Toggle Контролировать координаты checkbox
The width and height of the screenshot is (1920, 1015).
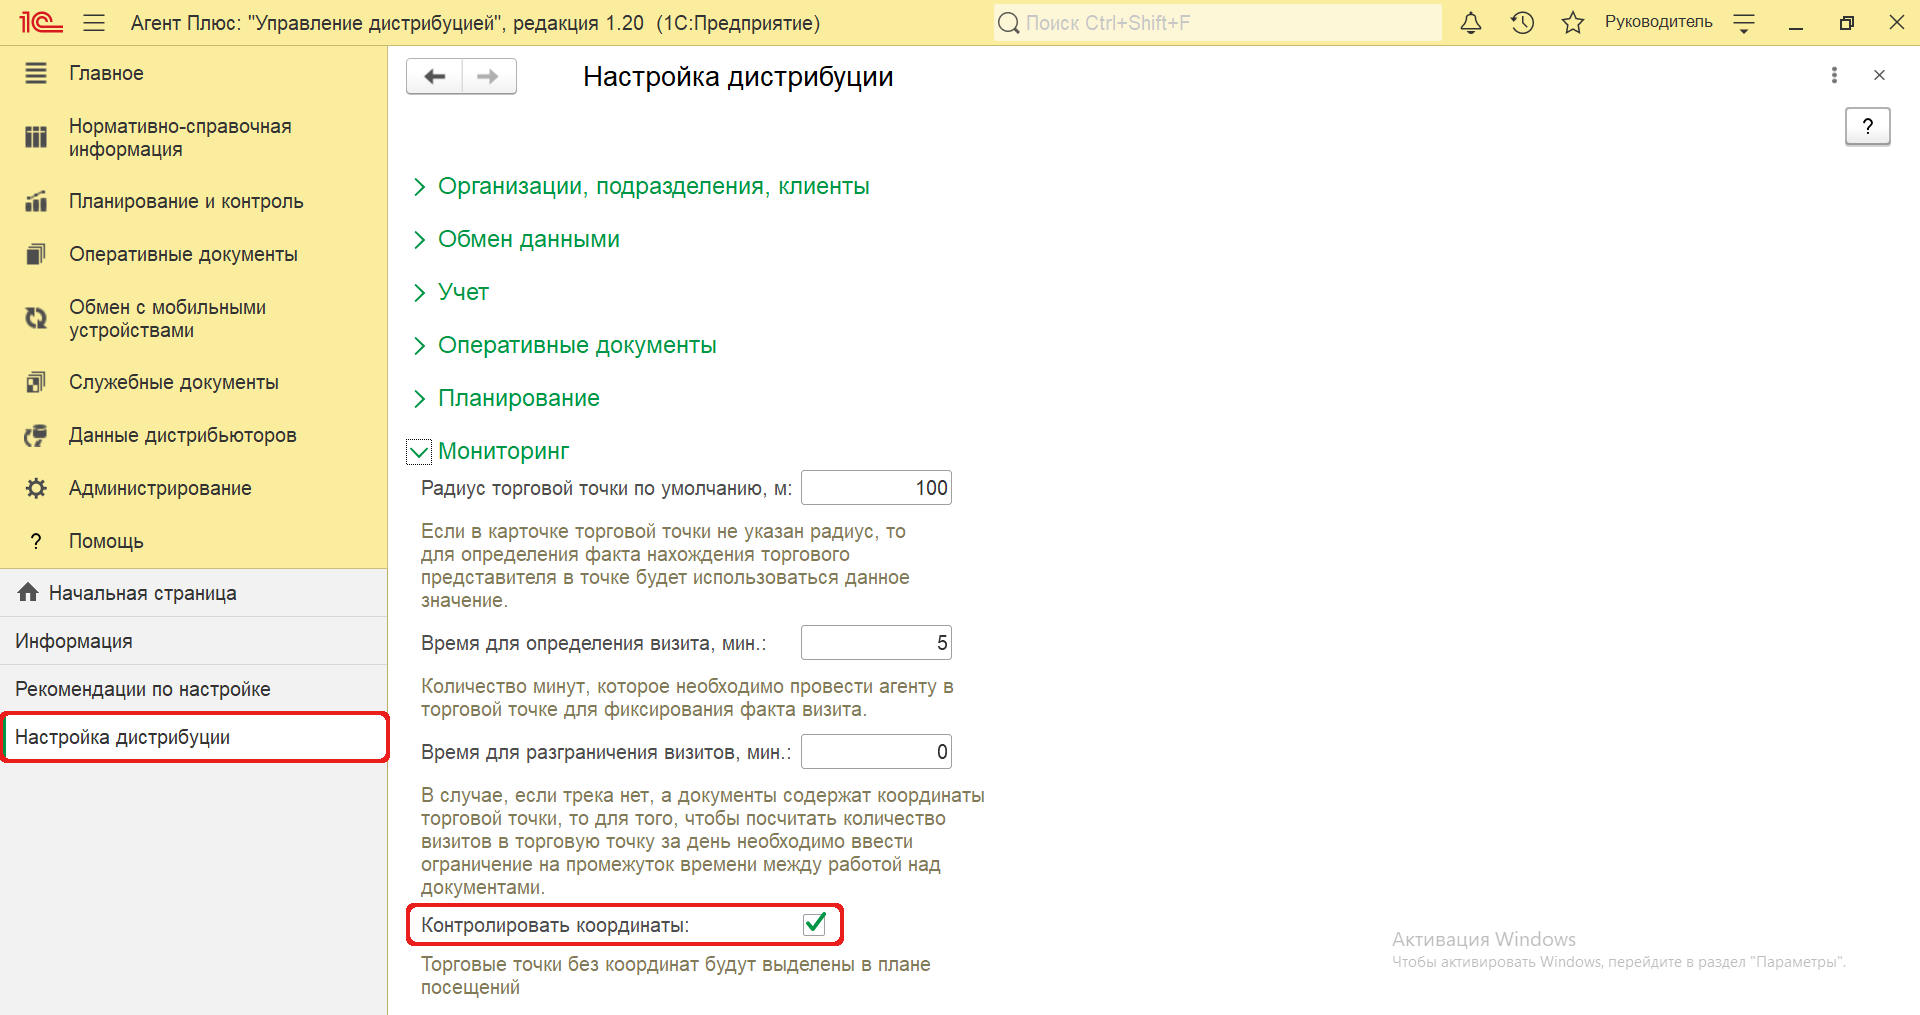(x=815, y=923)
